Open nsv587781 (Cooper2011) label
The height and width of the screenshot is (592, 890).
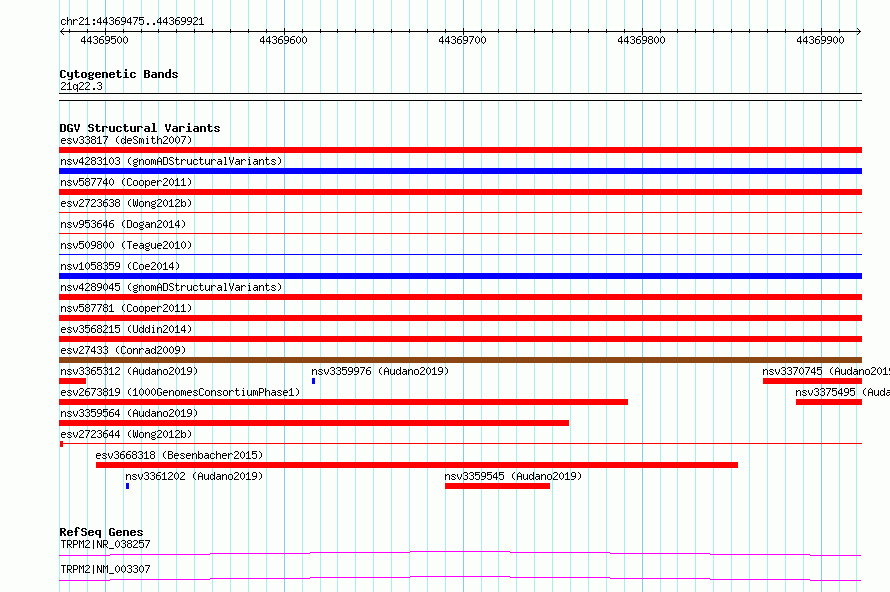[126, 308]
